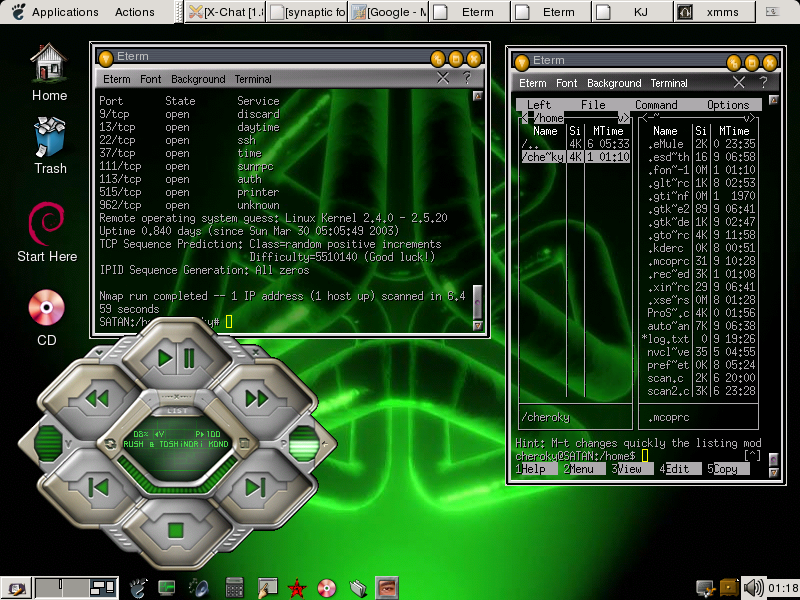The width and height of the screenshot is (800, 600).
Task: Click the eye picture icon in bottom panel
Action: [x=386, y=588]
